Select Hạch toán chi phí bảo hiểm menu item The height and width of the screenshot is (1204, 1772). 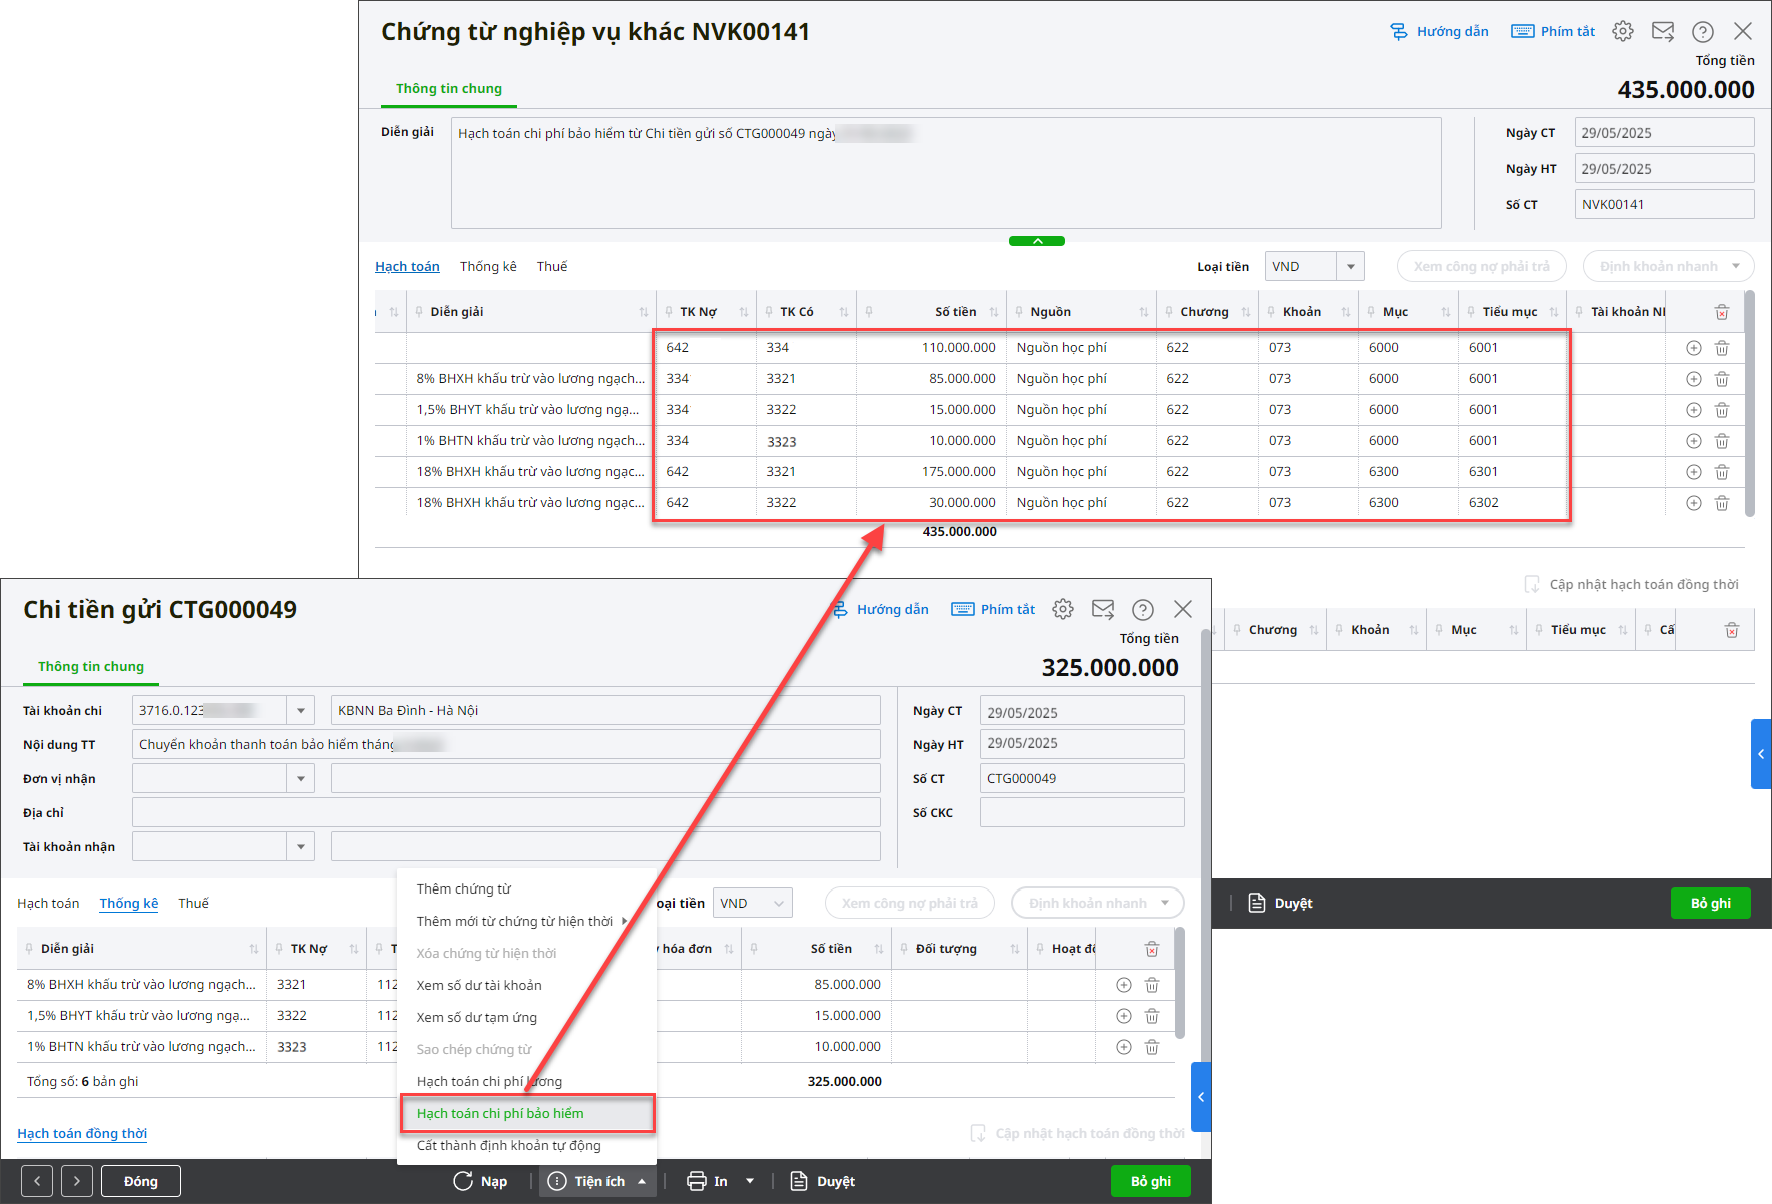(x=500, y=1113)
